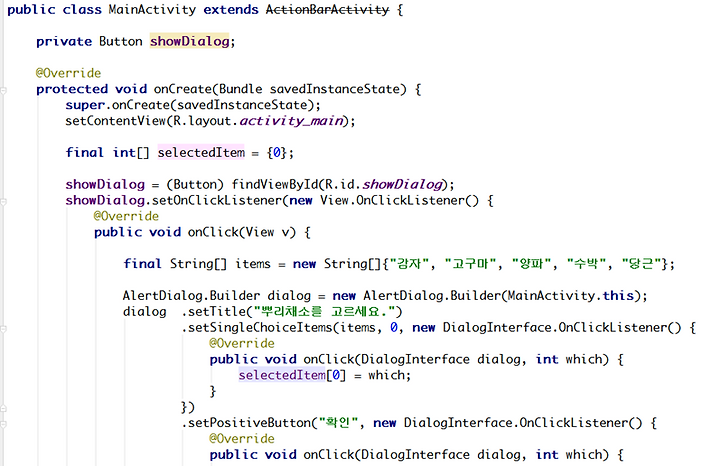The width and height of the screenshot is (720, 466).
Task: Click setOnClickListener method name
Action: coord(216,201)
